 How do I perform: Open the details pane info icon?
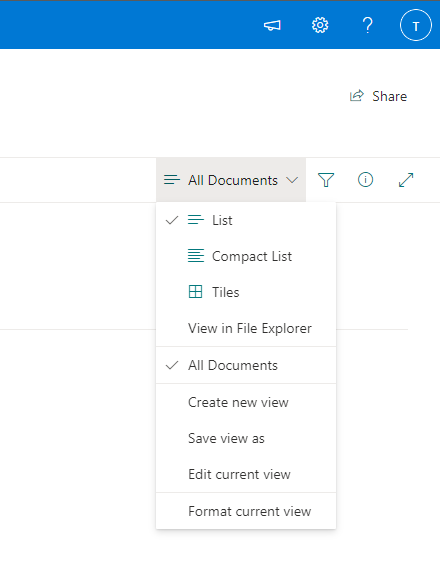pyautogui.click(x=365, y=180)
